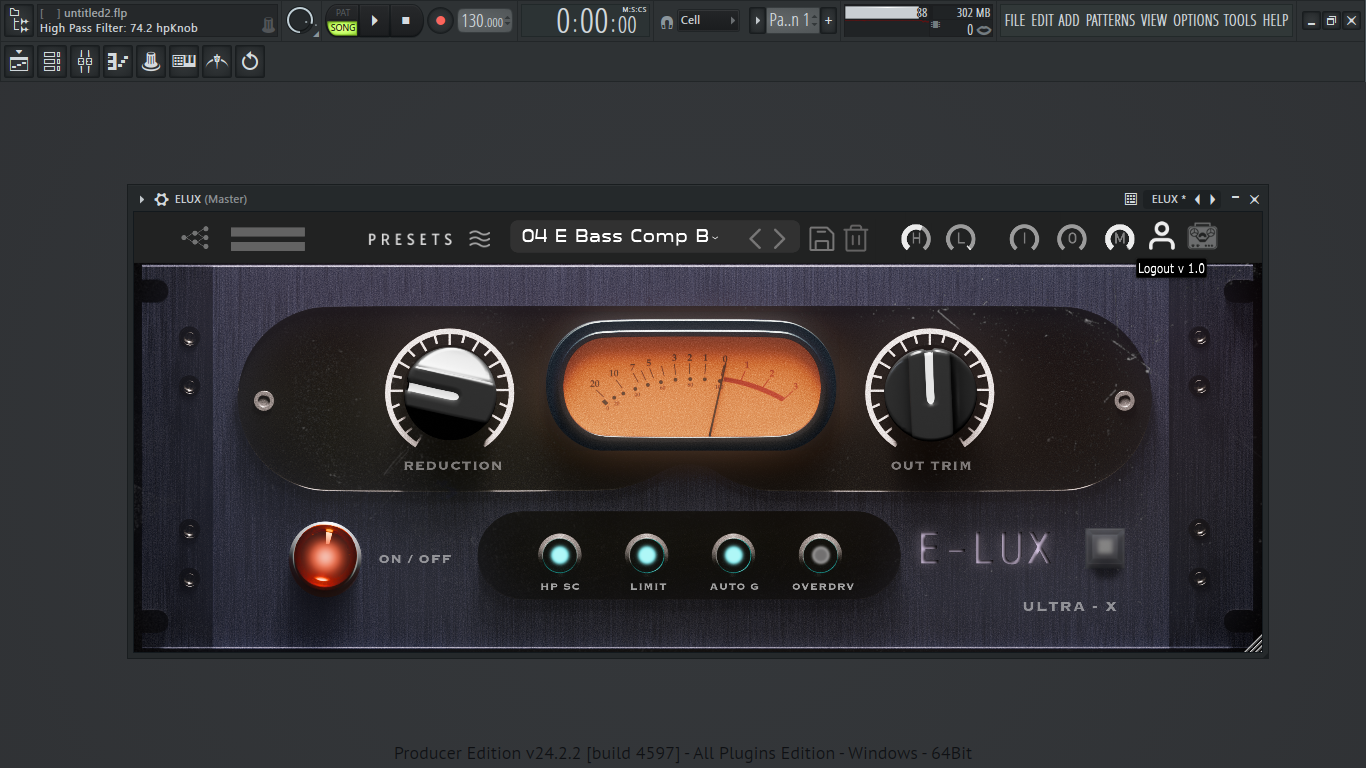
Task: Click the tape machine icon in ELUX
Action: click(1202, 236)
